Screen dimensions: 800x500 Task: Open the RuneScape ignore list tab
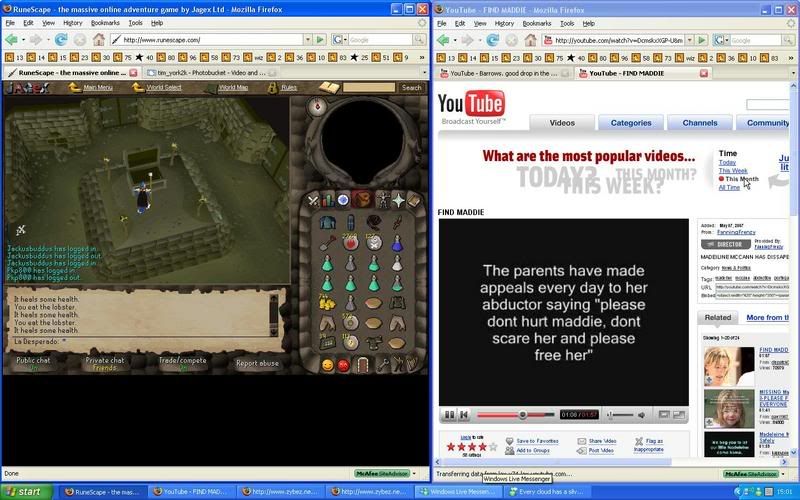(344, 365)
